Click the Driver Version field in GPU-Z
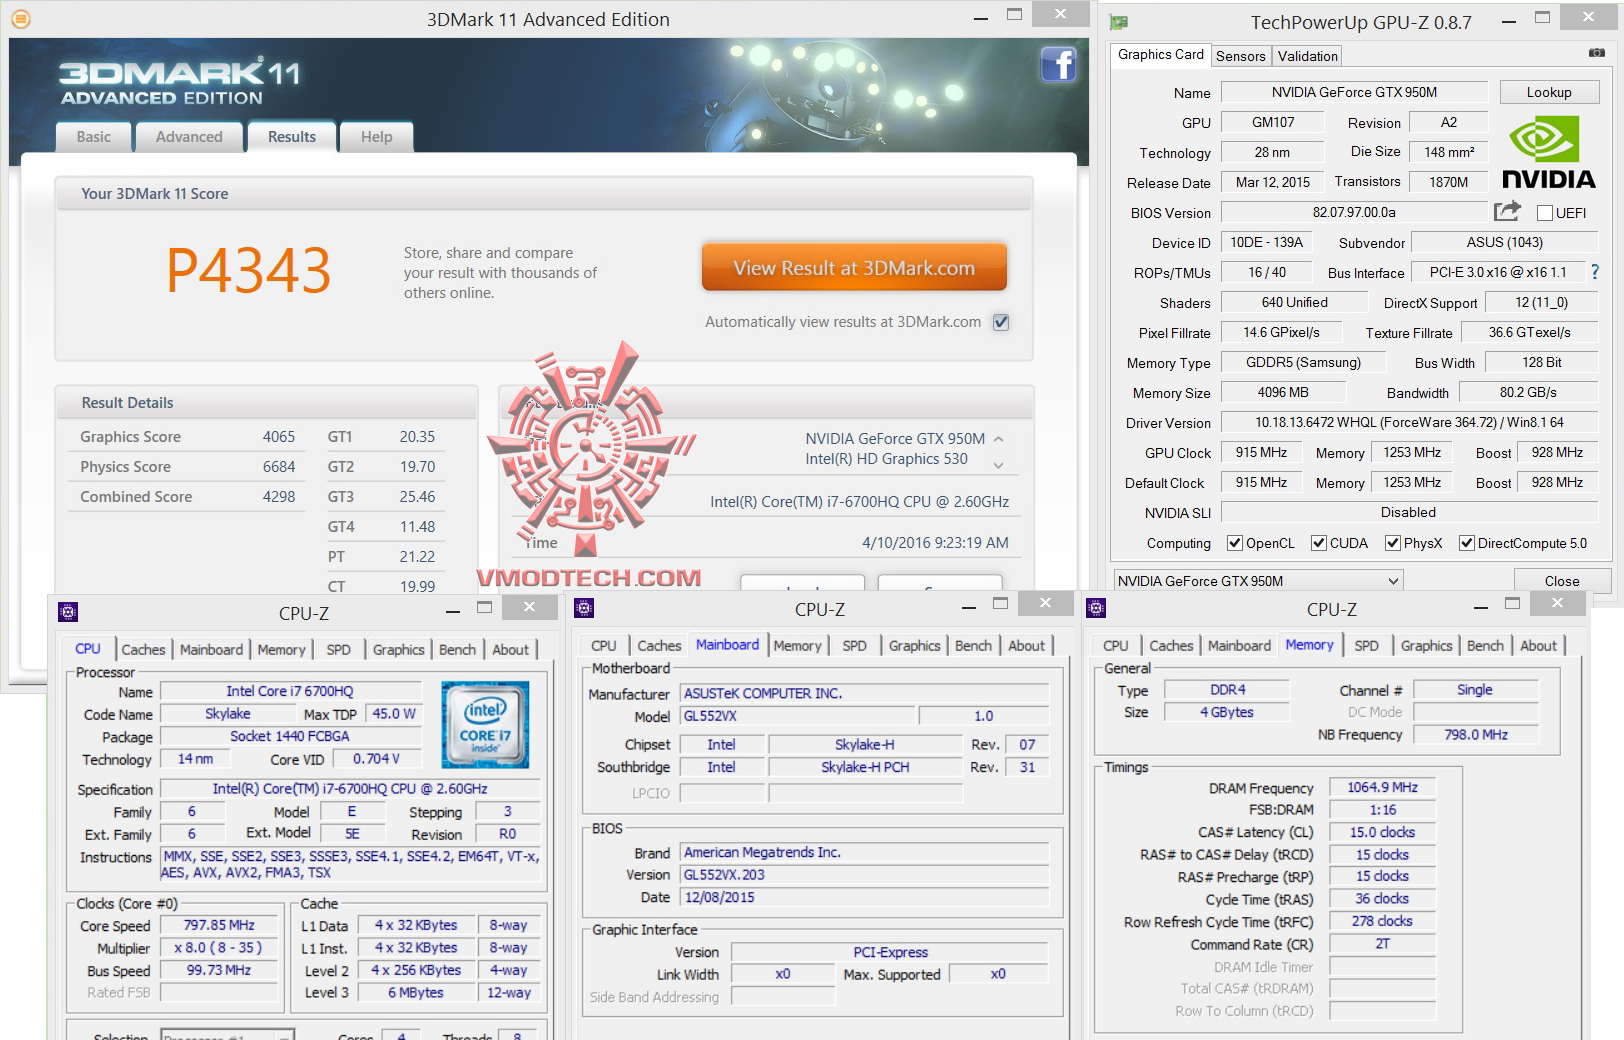The width and height of the screenshot is (1624, 1040). click(1410, 422)
